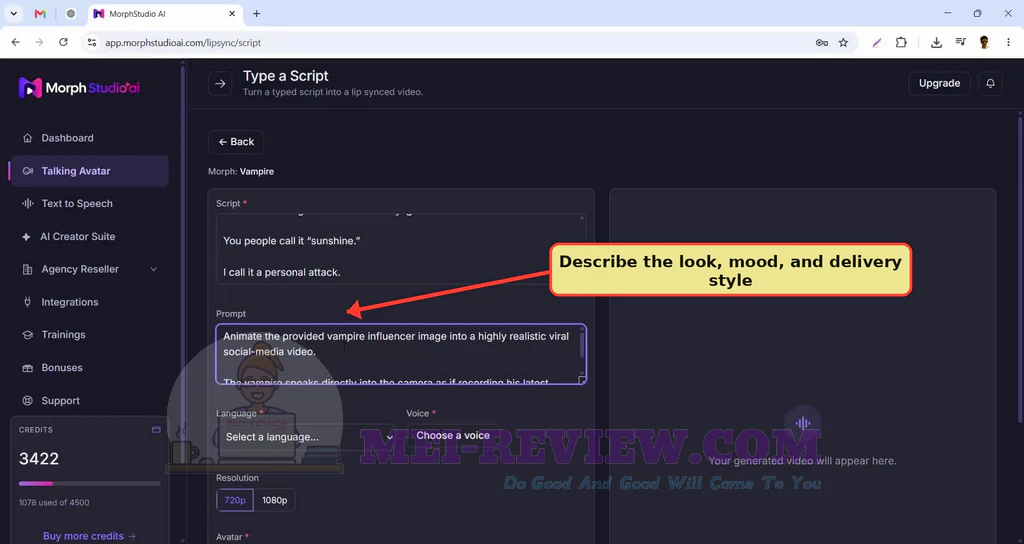Image resolution: width=1024 pixels, height=544 pixels.
Task: Toggle the sidebar collapse arrow button
Action: (220, 84)
